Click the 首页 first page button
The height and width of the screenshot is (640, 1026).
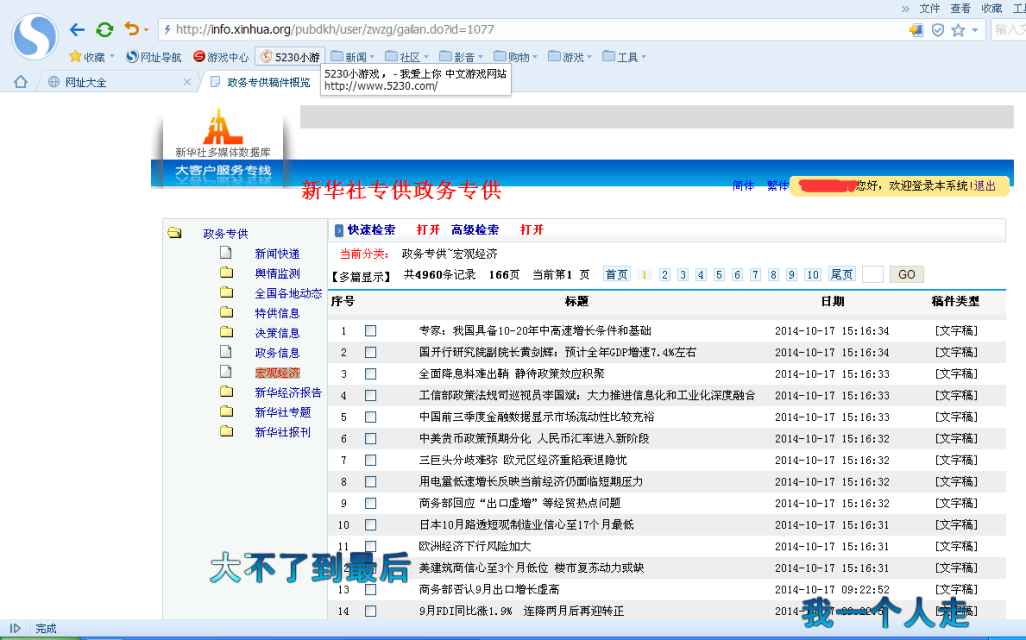[x=616, y=274]
